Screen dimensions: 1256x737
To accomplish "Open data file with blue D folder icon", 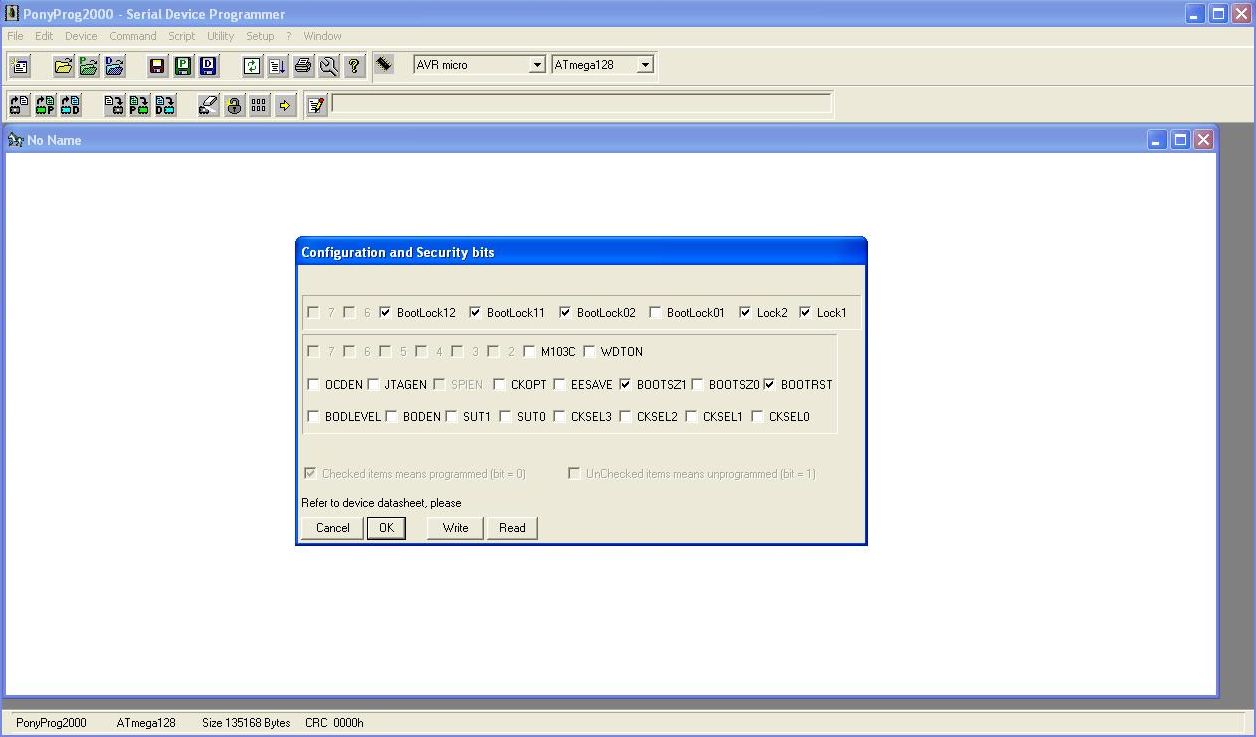I will click(115, 66).
